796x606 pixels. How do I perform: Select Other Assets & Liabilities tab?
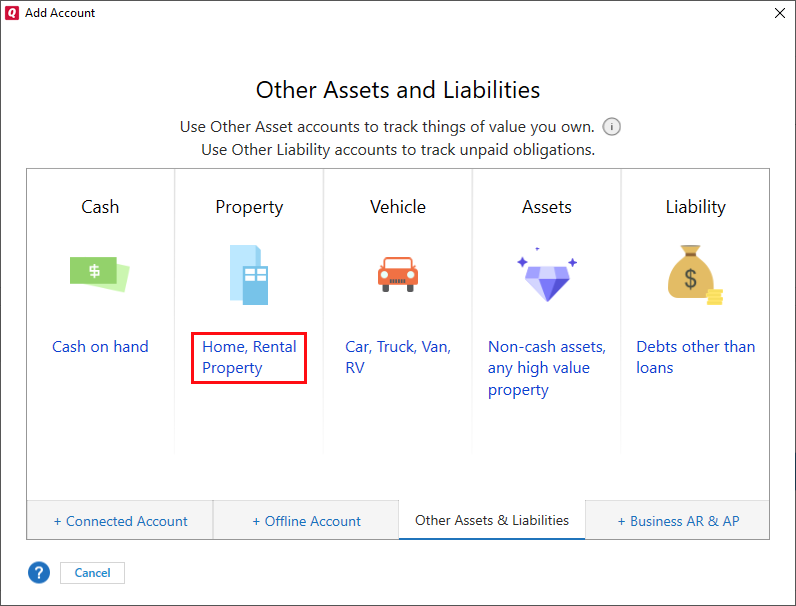coord(492,520)
